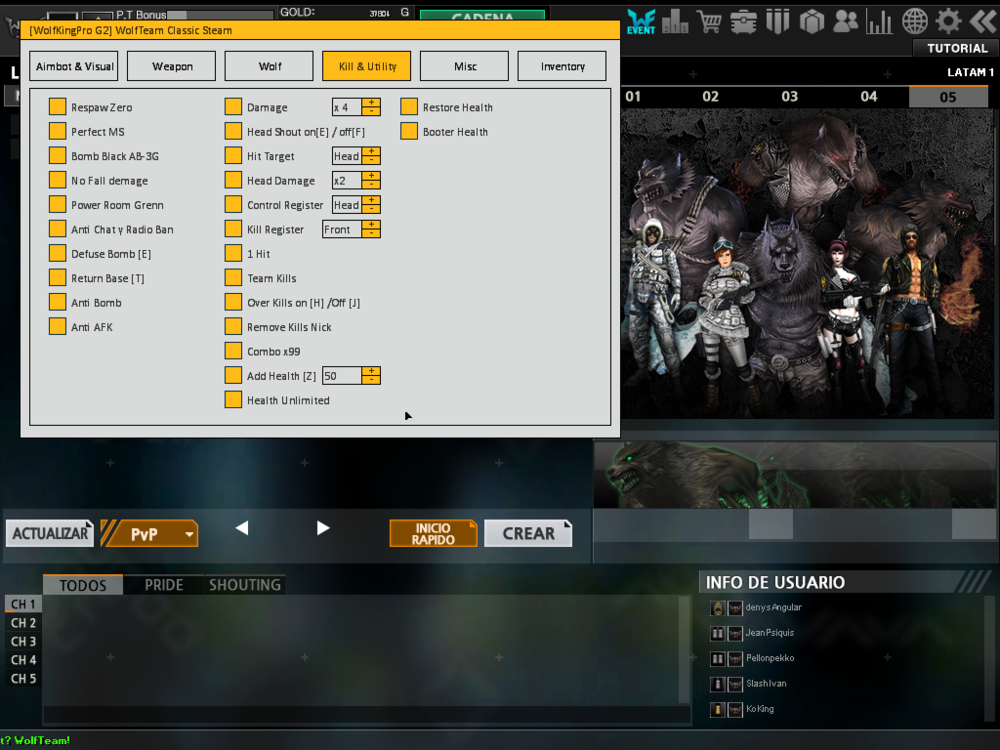Click the briefcase inventory icon
This screenshot has width=1000, height=750.
pyautogui.click(x=743, y=21)
